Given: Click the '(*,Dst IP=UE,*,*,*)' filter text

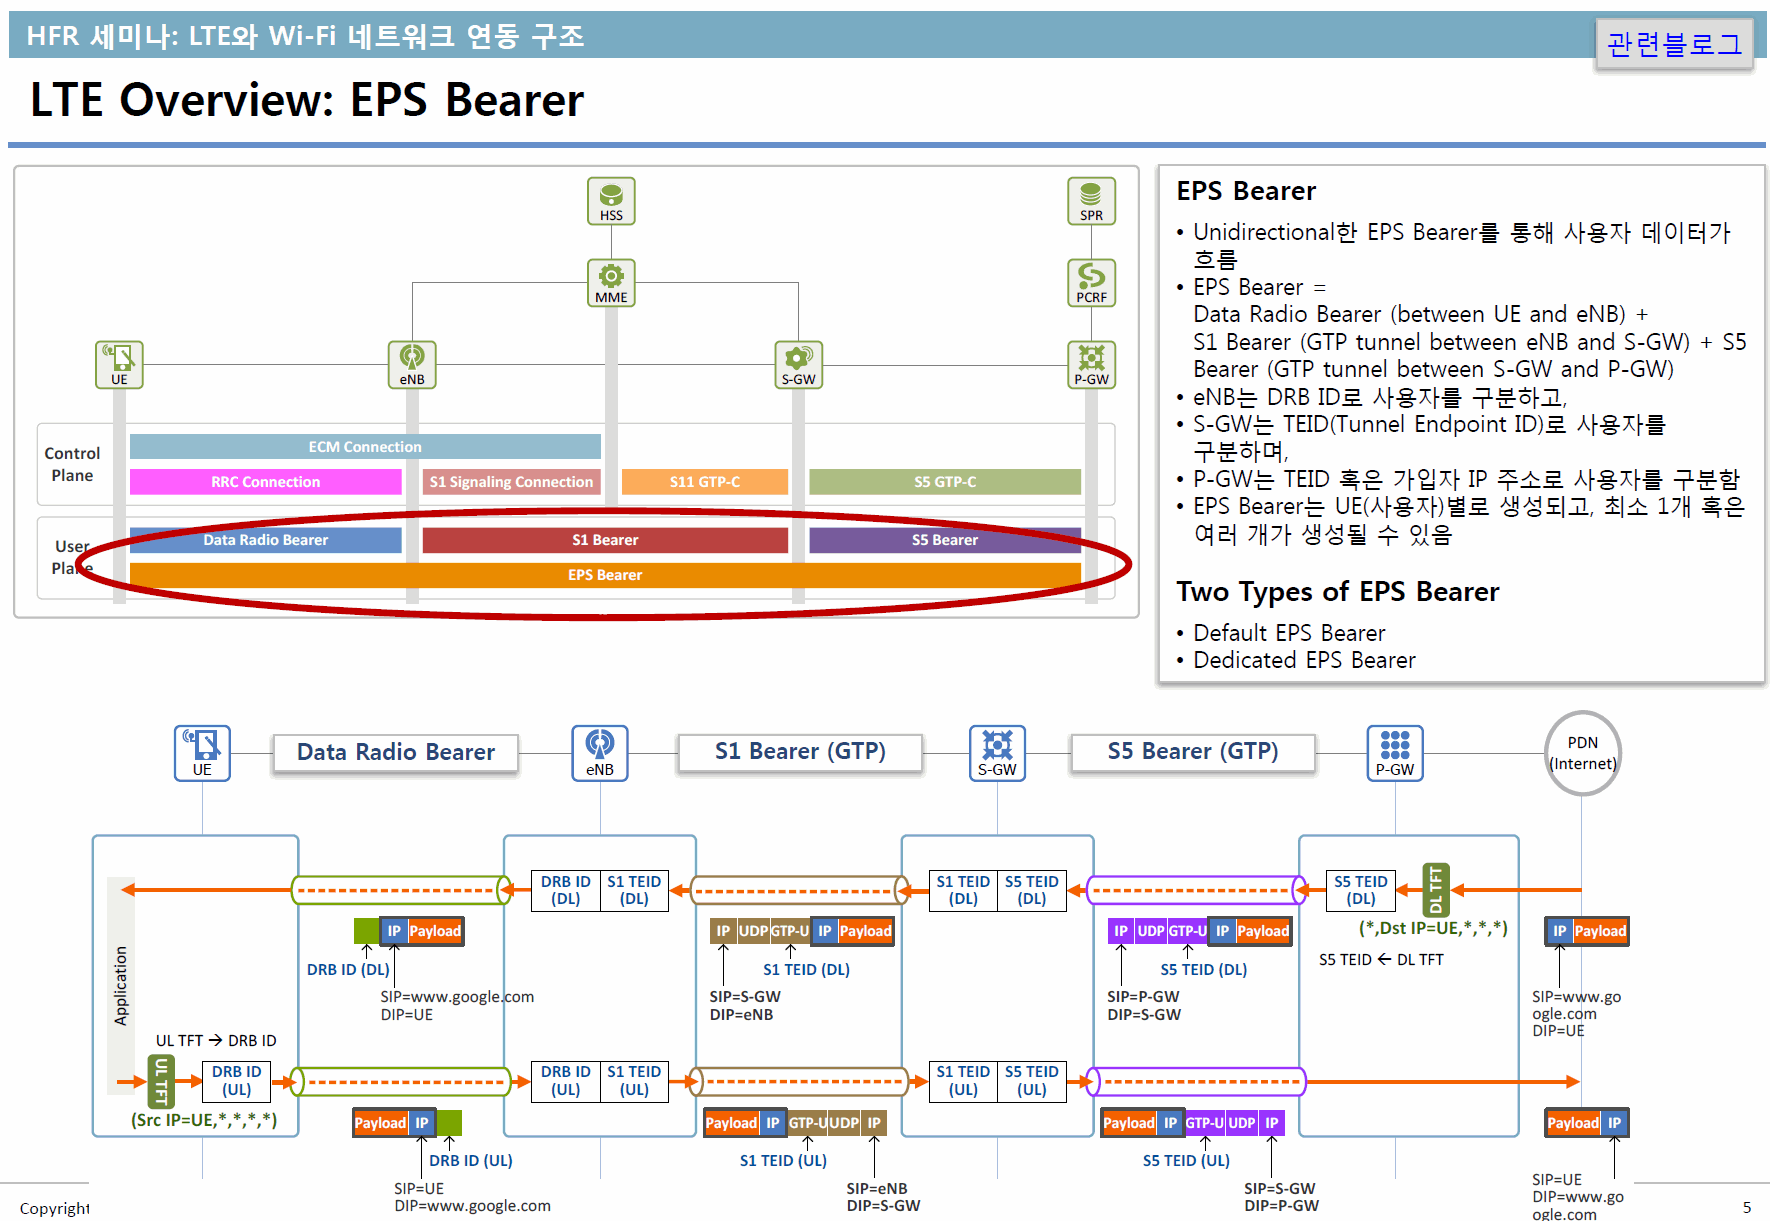Looking at the screenshot, I should pyautogui.click(x=1433, y=928).
